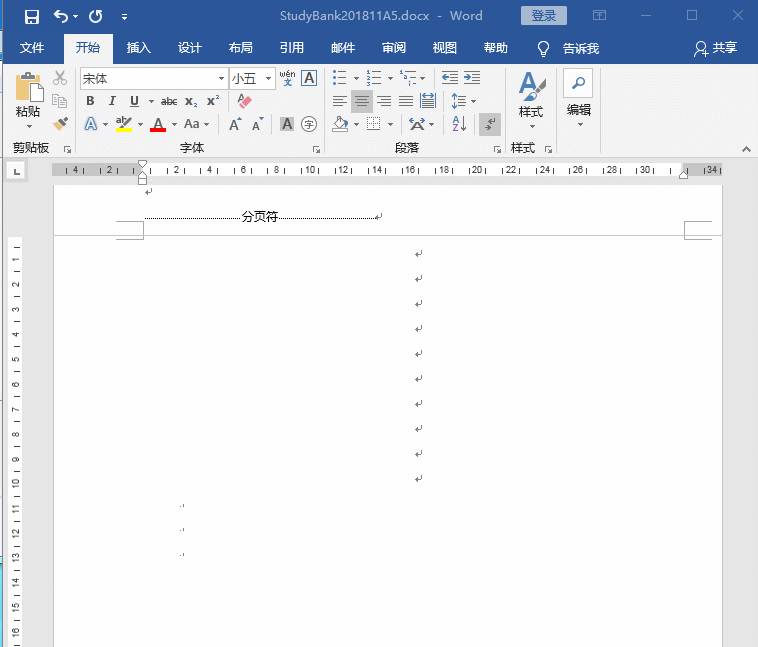The height and width of the screenshot is (647, 758).
Task: Justify paragraph text
Action: coord(406,101)
